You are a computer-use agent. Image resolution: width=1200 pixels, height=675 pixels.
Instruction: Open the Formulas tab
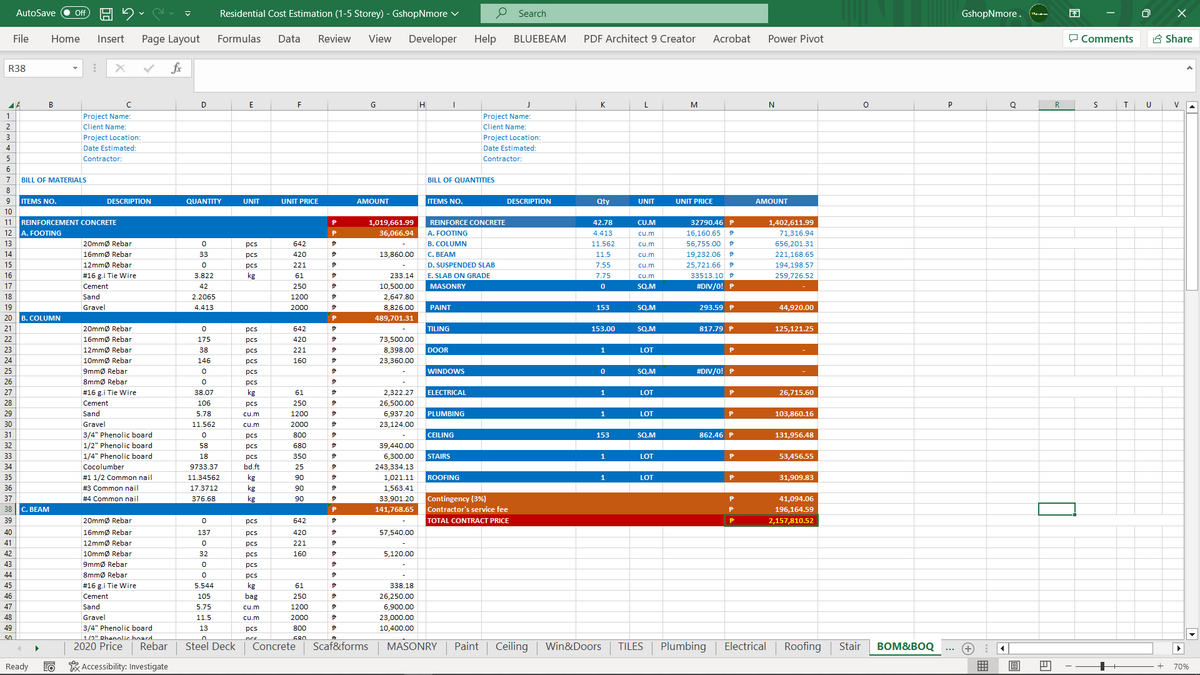(239, 38)
